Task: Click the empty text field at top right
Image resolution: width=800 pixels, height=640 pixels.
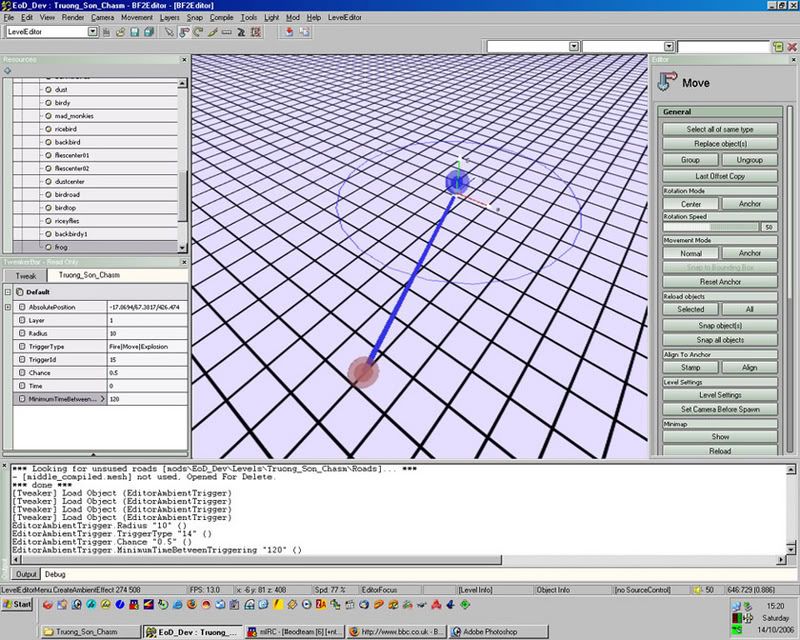Action: [x=723, y=46]
